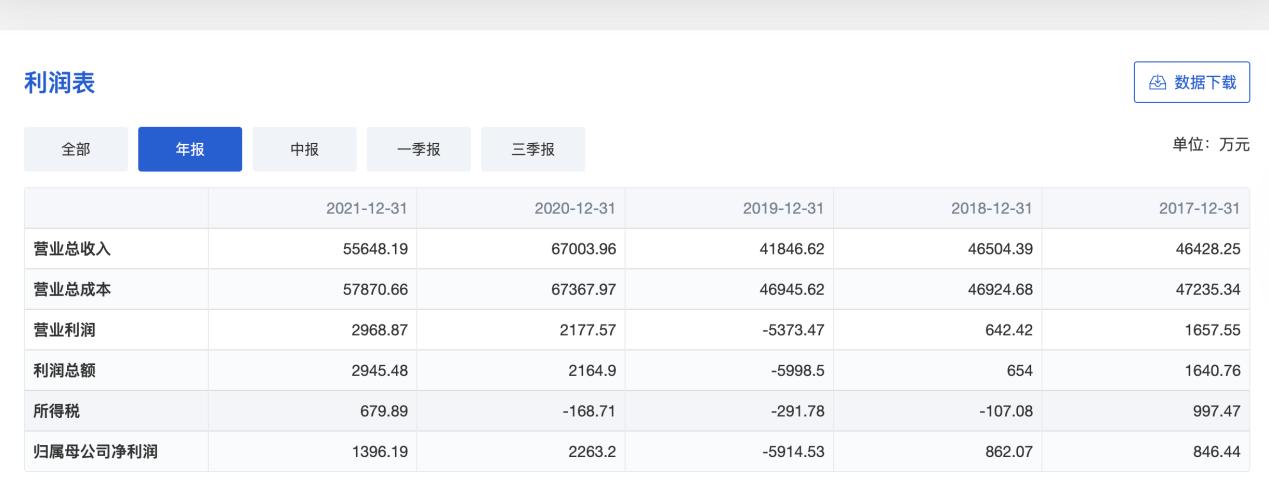Image resolution: width=1269 pixels, height=496 pixels.
Task: Click the value -5914.53
Action: pos(793,452)
